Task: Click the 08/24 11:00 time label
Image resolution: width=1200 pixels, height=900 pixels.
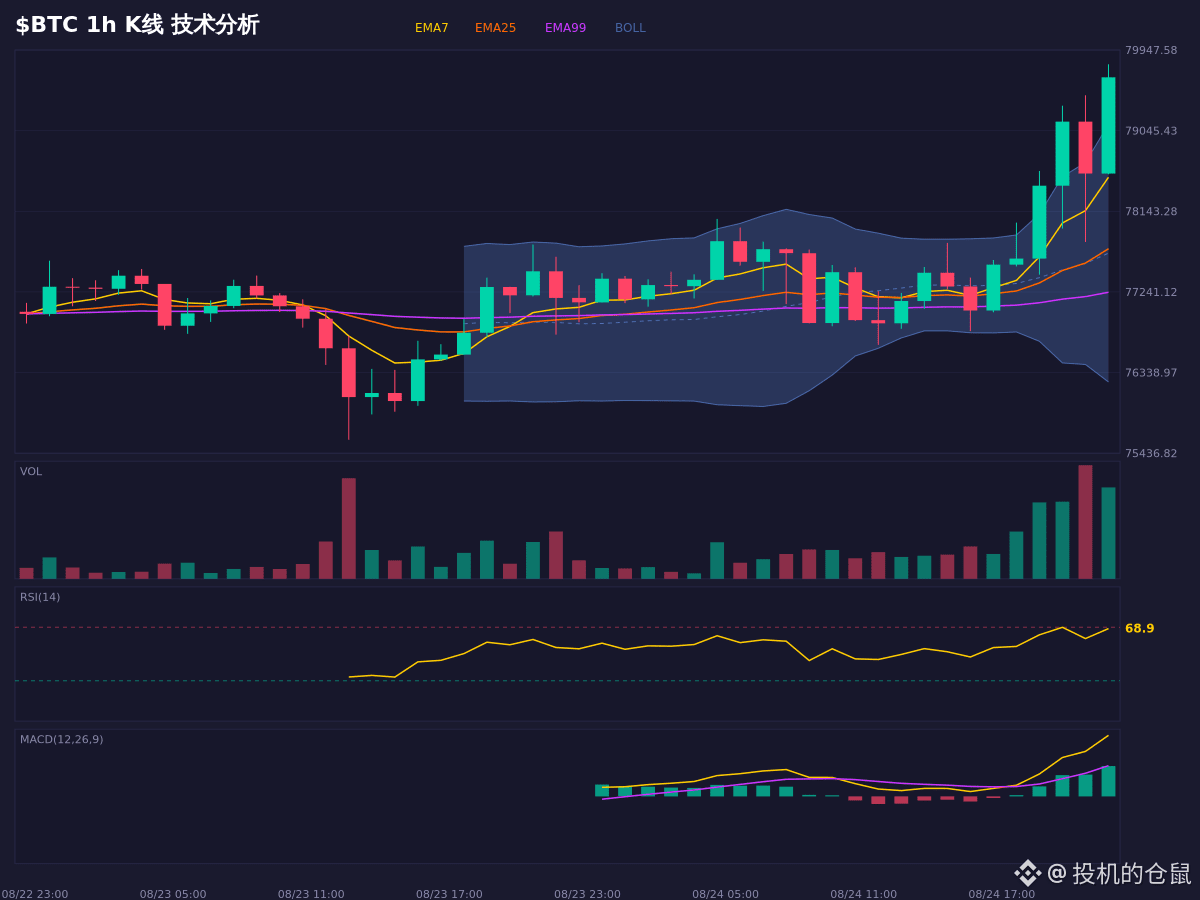Action: pyautogui.click(x=863, y=894)
